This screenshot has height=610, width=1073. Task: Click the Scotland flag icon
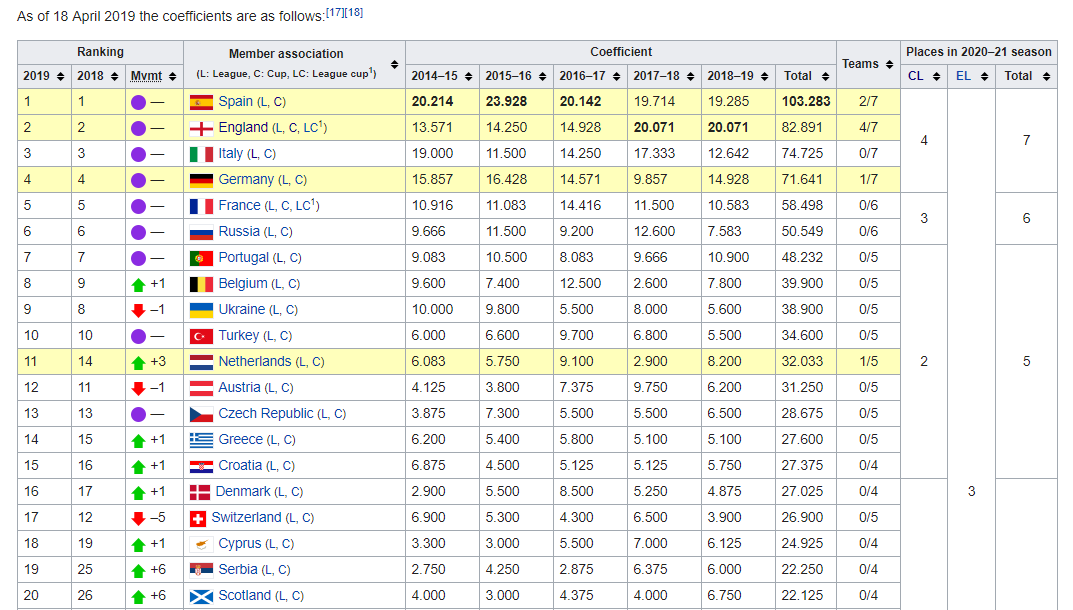(x=201, y=597)
